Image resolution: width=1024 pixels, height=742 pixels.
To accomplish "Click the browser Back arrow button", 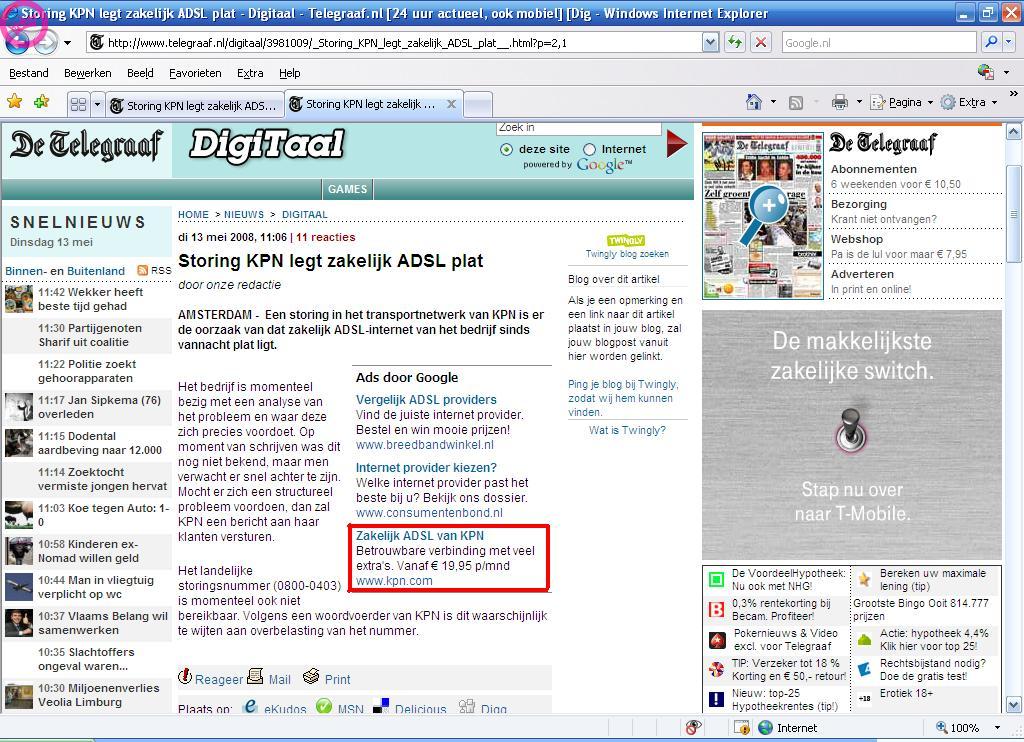I will point(18,42).
